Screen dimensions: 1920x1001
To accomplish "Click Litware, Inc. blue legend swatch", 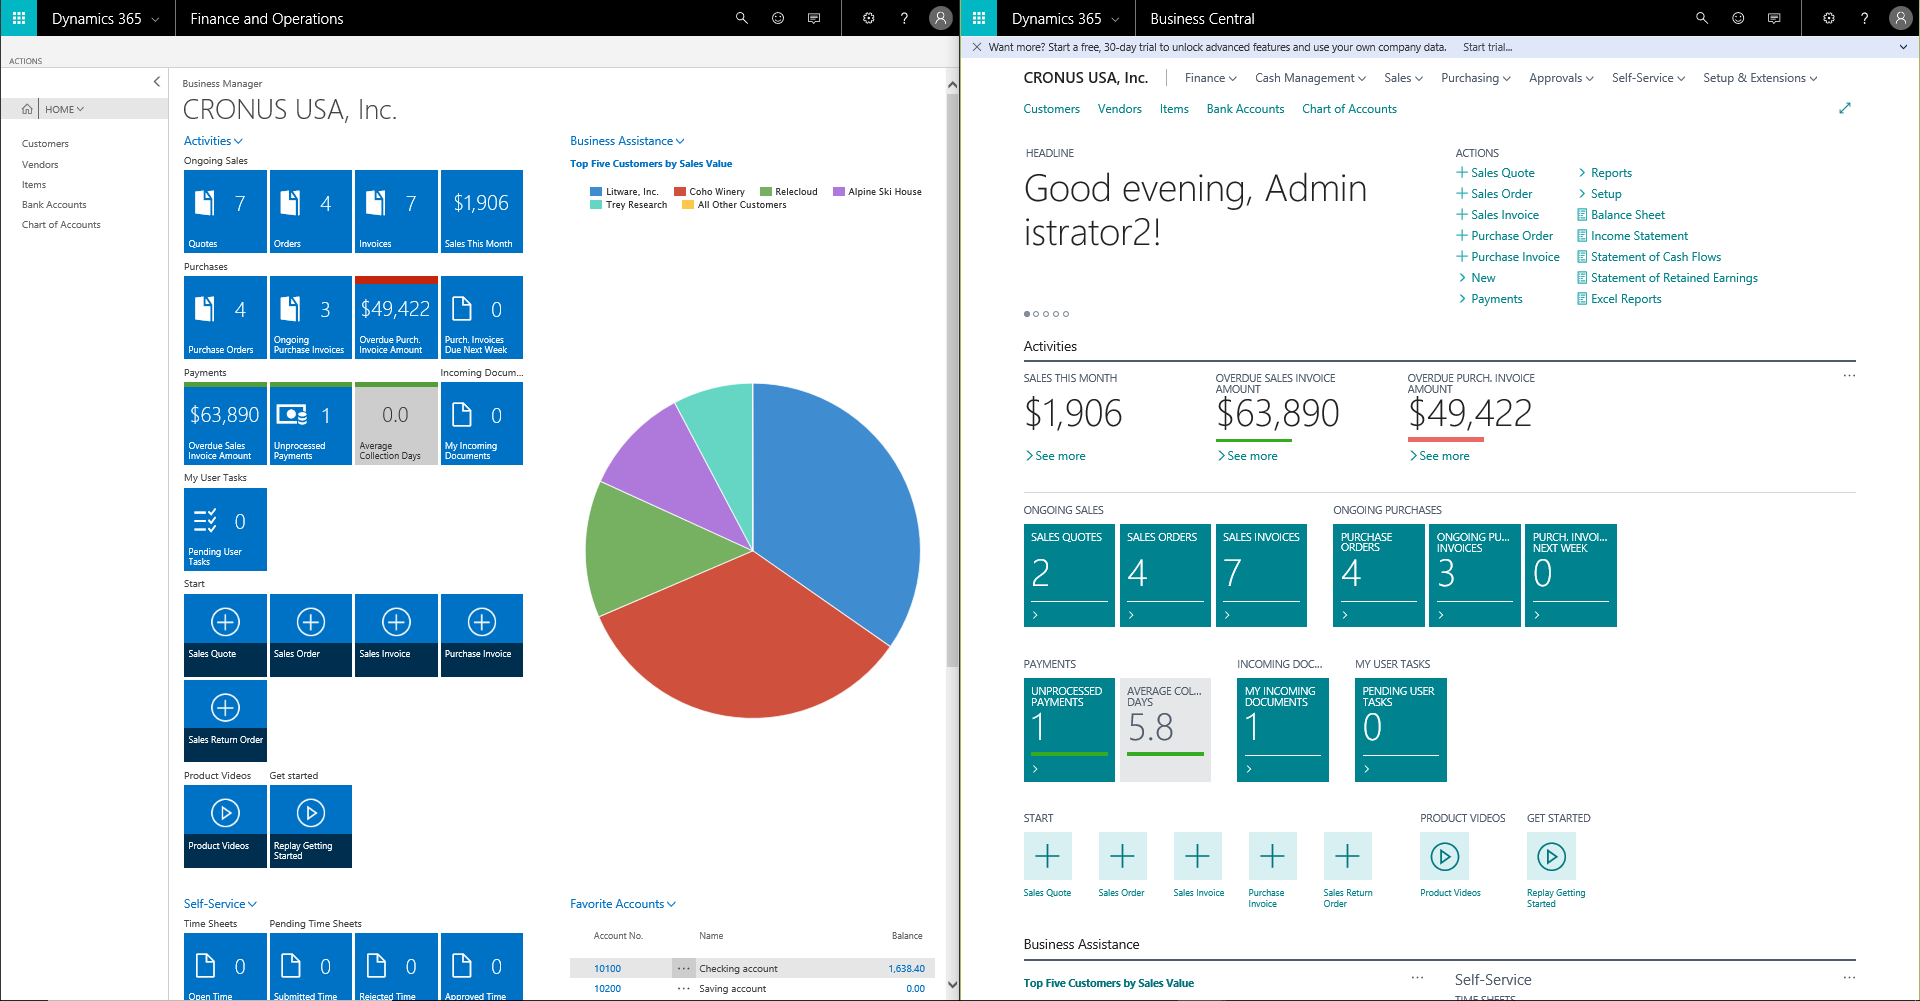I will 596,192.
